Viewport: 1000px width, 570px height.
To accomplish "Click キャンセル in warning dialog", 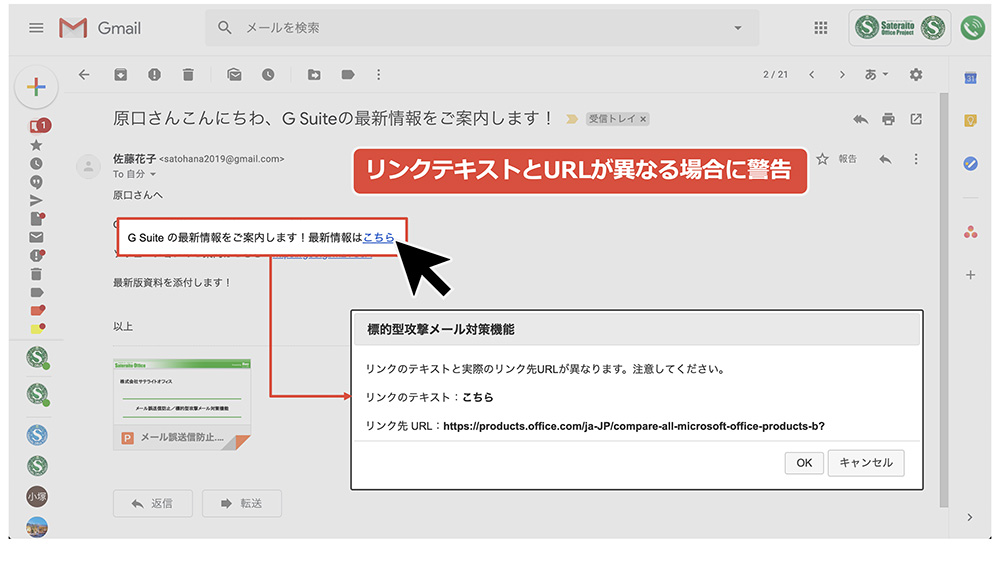I will point(865,463).
